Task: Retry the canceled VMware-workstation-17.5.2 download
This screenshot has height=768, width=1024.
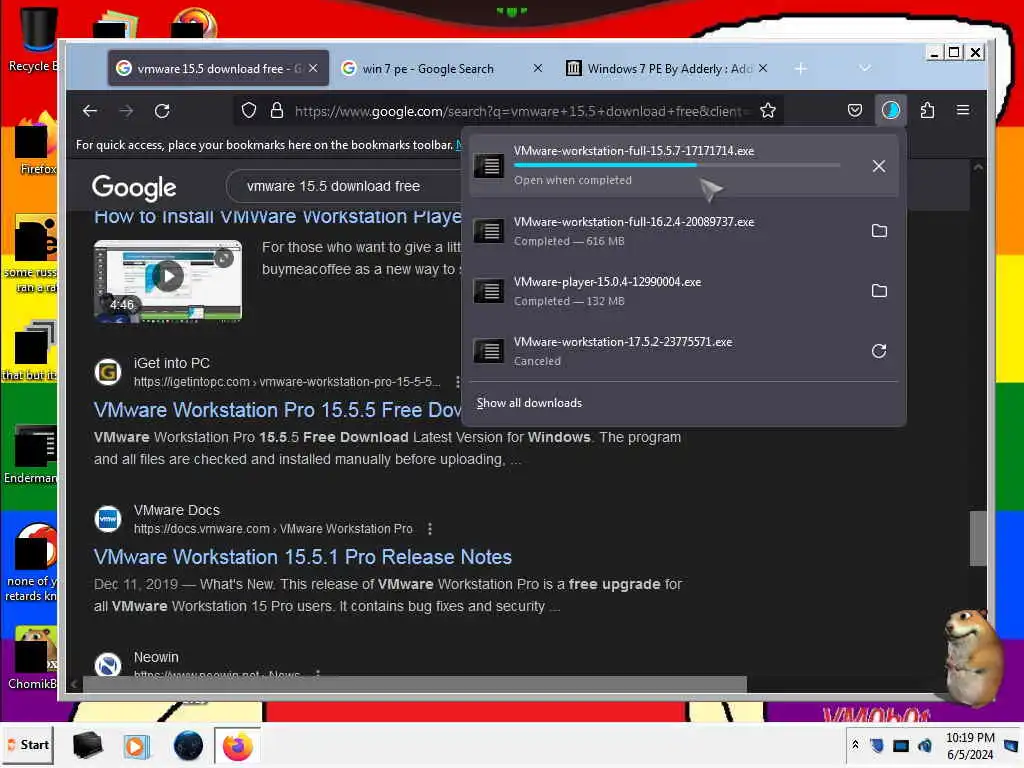Action: (879, 351)
